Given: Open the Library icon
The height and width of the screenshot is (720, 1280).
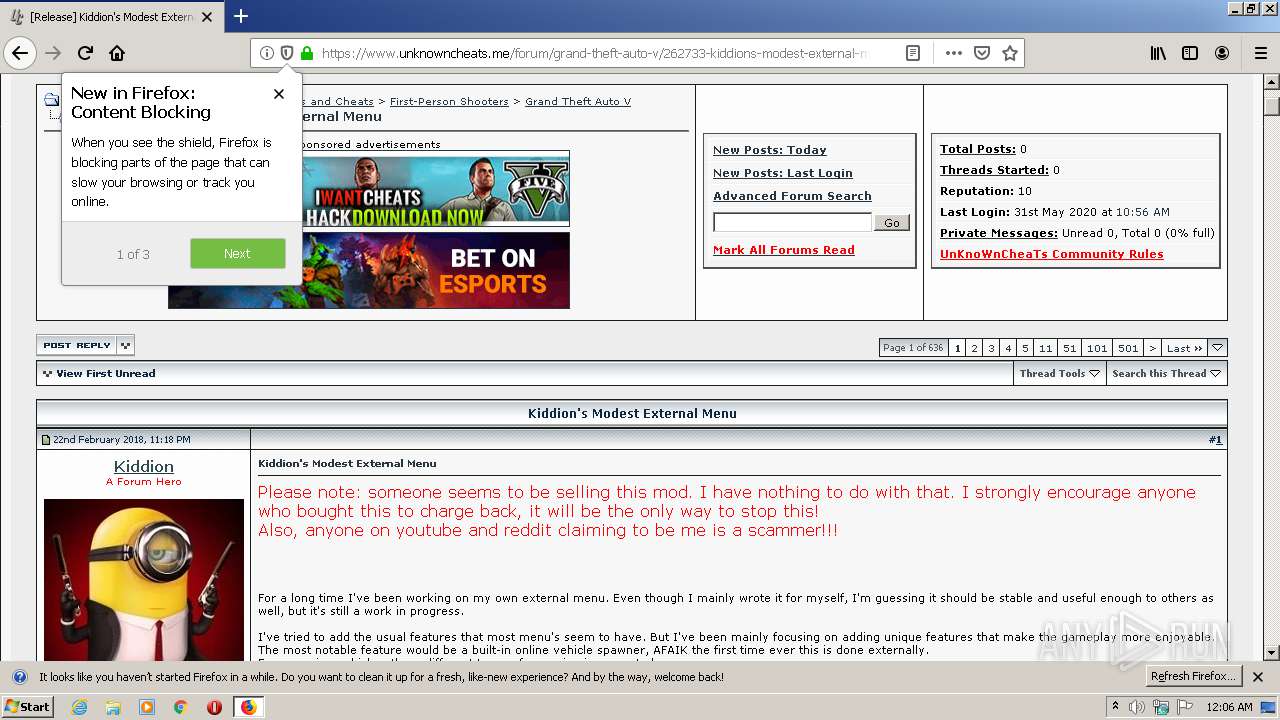Looking at the screenshot, I should 1158,53.
